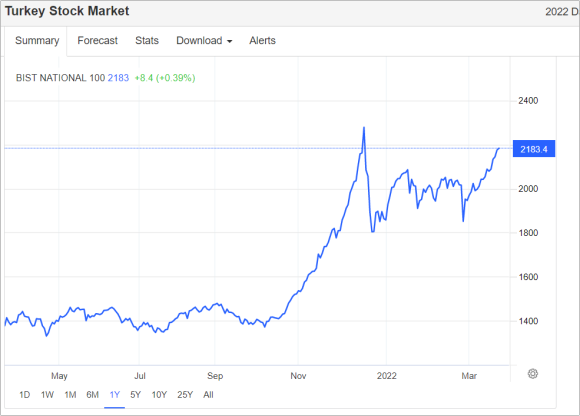Select the 5Y time range
Viewport: 580px width, 416px height.
[135, 395]
